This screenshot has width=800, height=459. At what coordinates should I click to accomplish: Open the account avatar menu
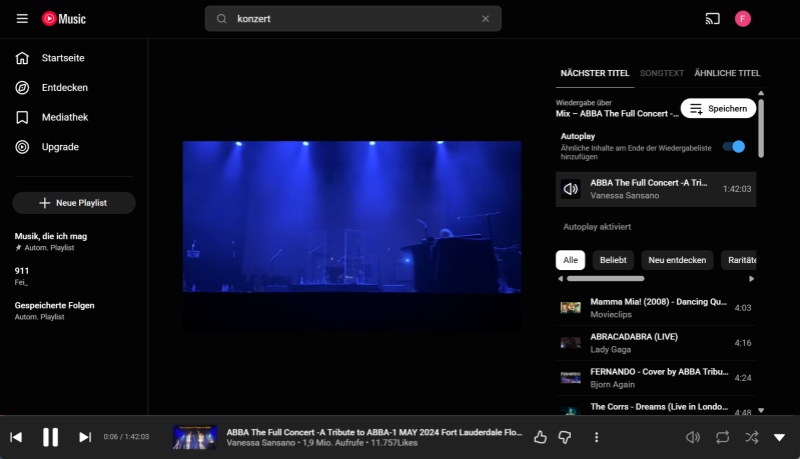742,19
